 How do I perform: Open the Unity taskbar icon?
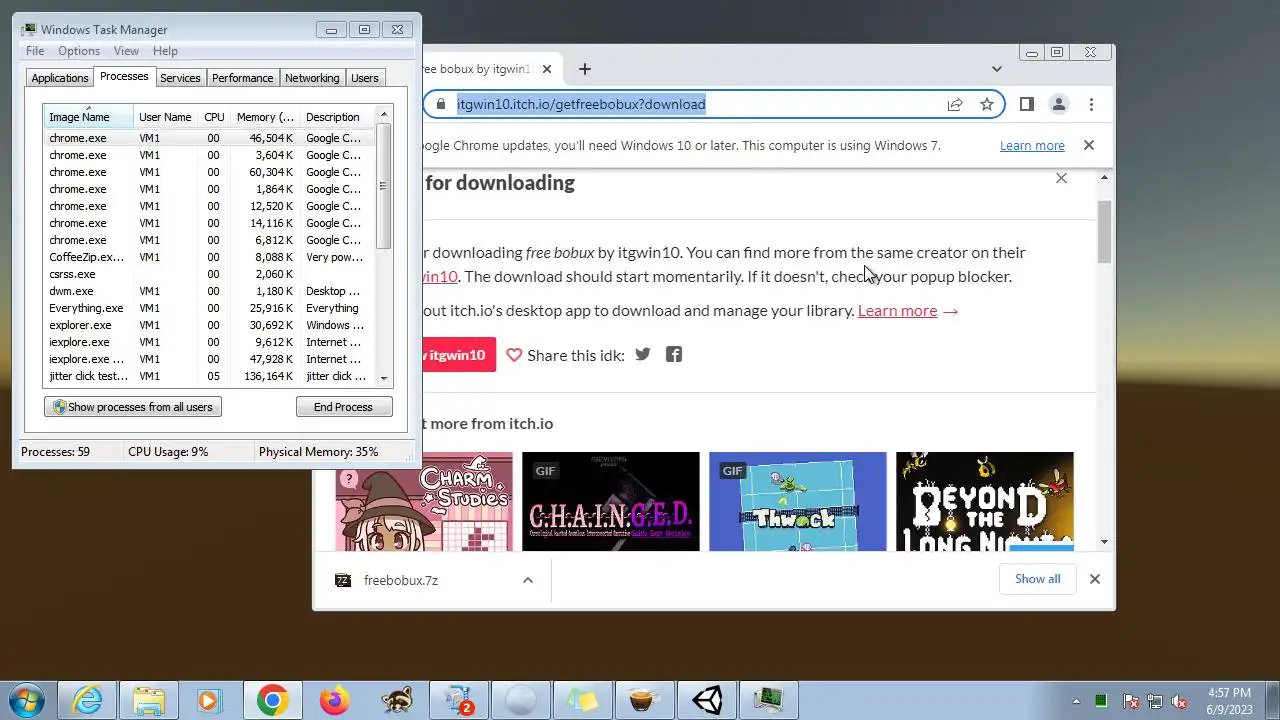pyautogui.click(x=707, y=700)
